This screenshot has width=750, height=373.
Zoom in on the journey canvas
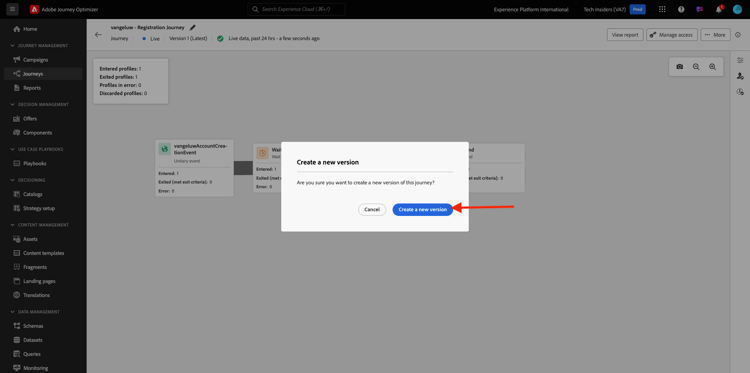tap(713, 67)
